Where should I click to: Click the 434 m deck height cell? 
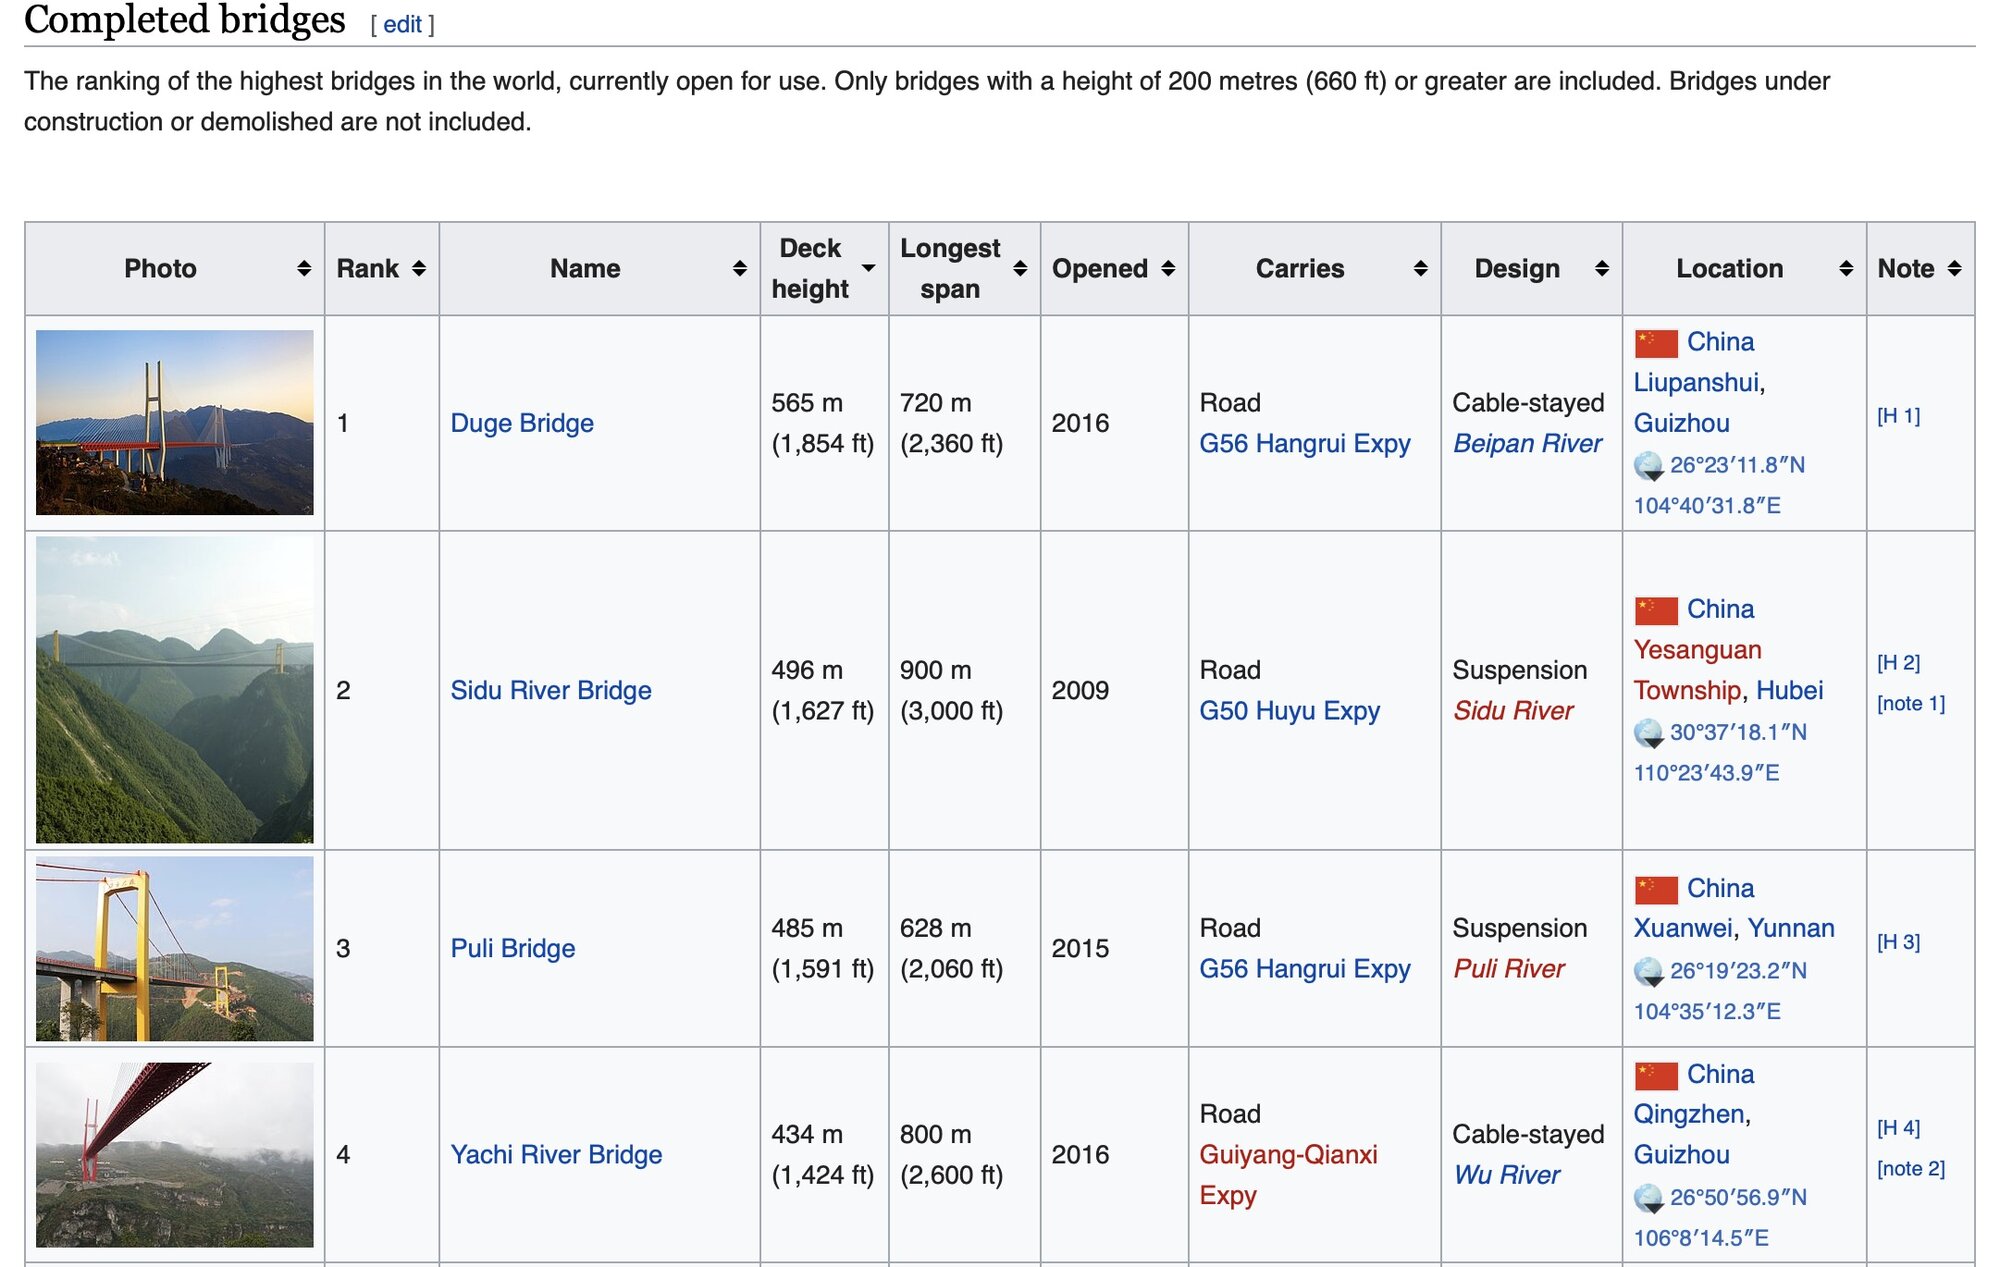click(824, 1155)
